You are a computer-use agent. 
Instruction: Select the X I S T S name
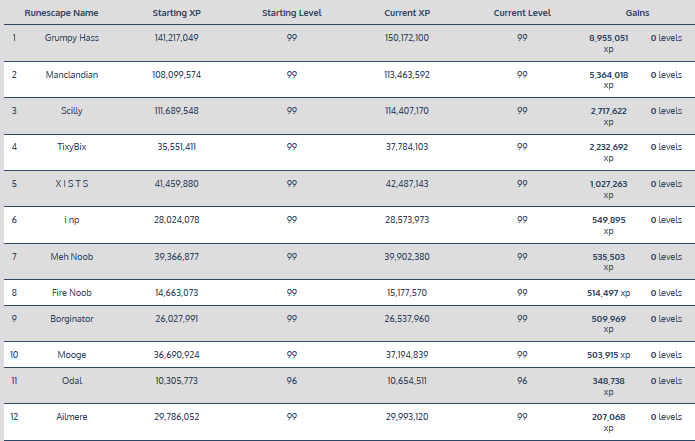pyautogui.click(x=71, y=183)
